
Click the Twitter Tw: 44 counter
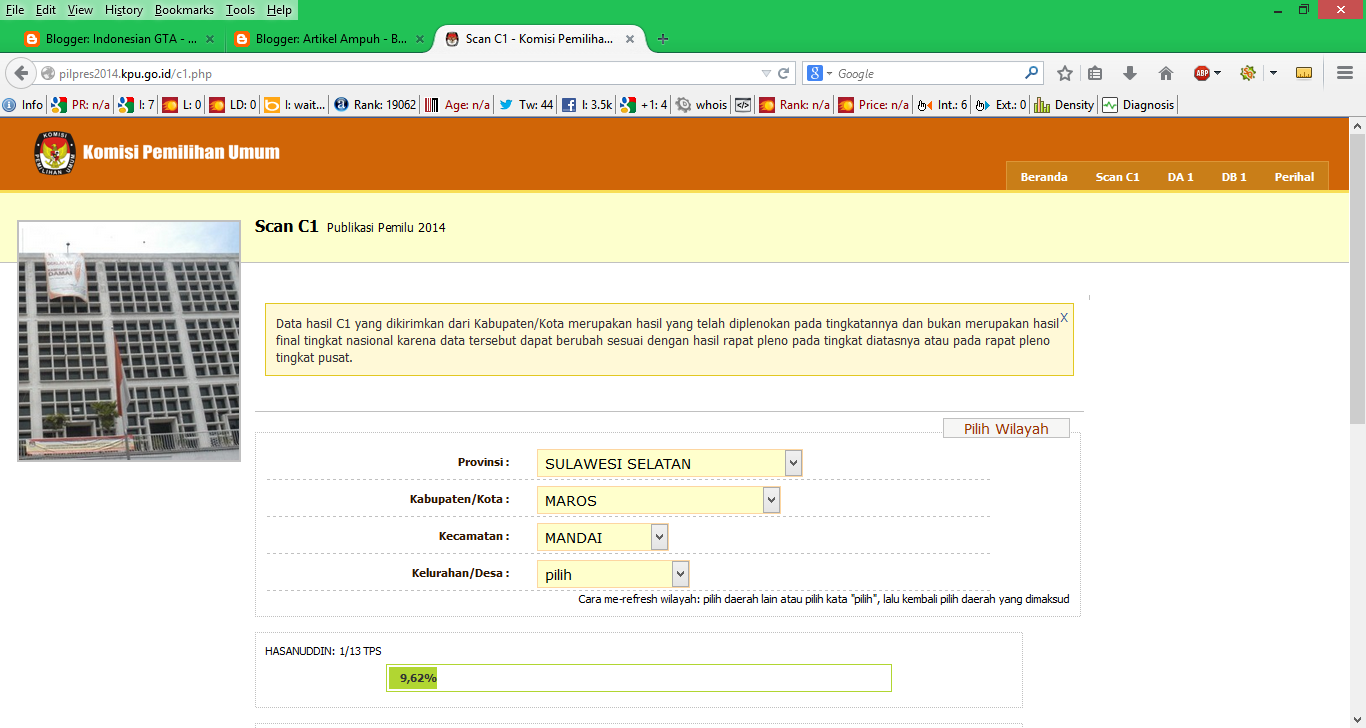pos(526,104)
